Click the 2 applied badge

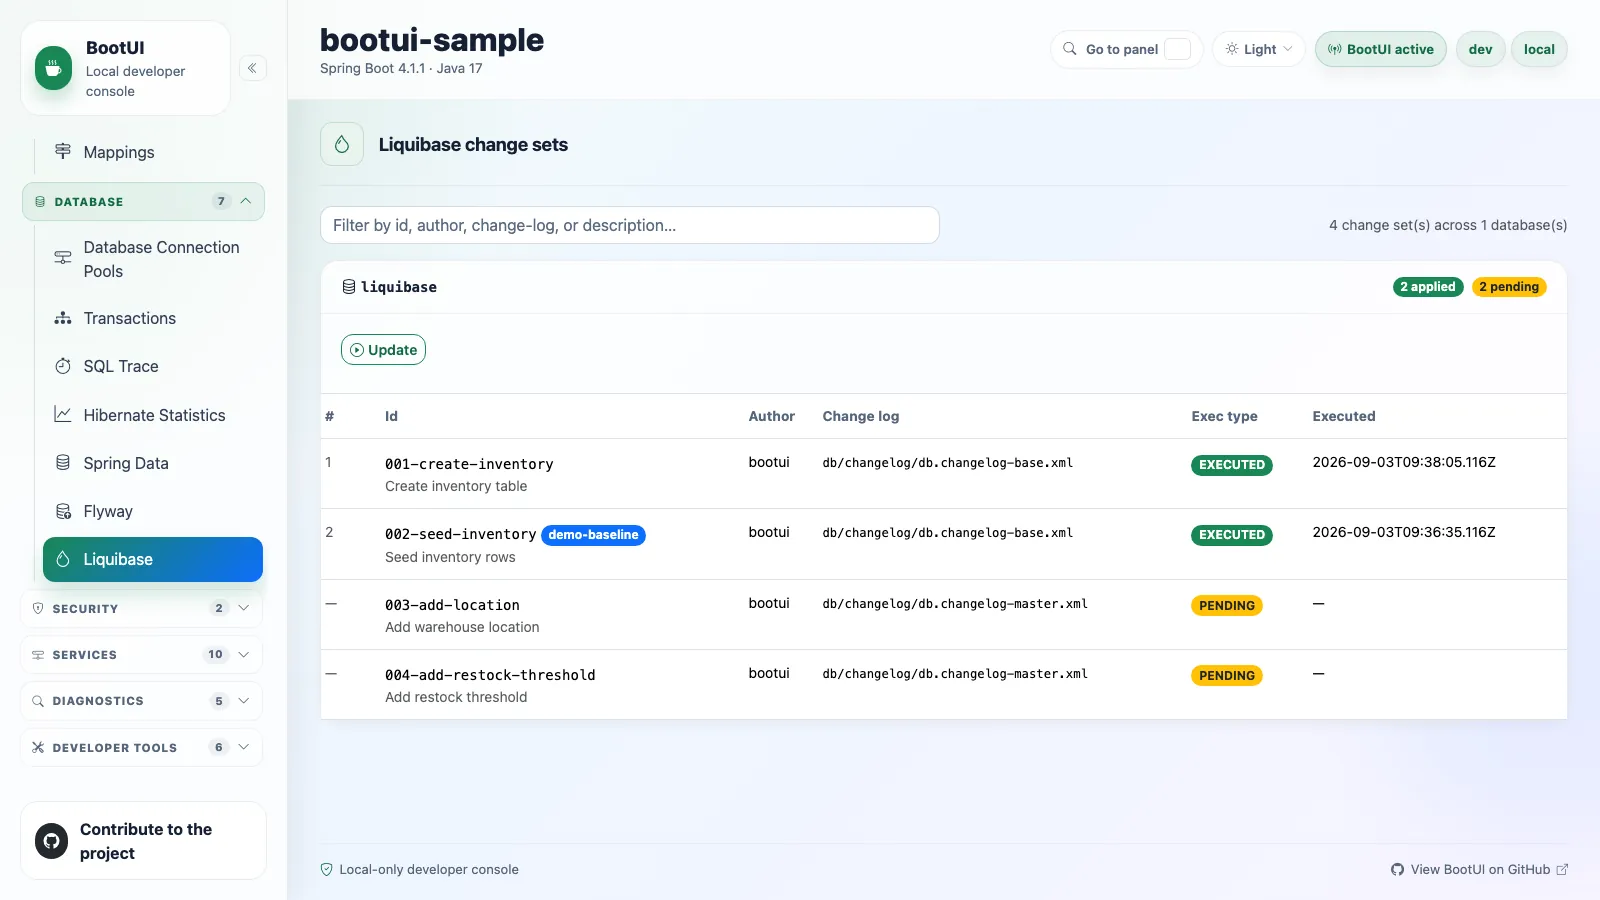coord(1428,287)
